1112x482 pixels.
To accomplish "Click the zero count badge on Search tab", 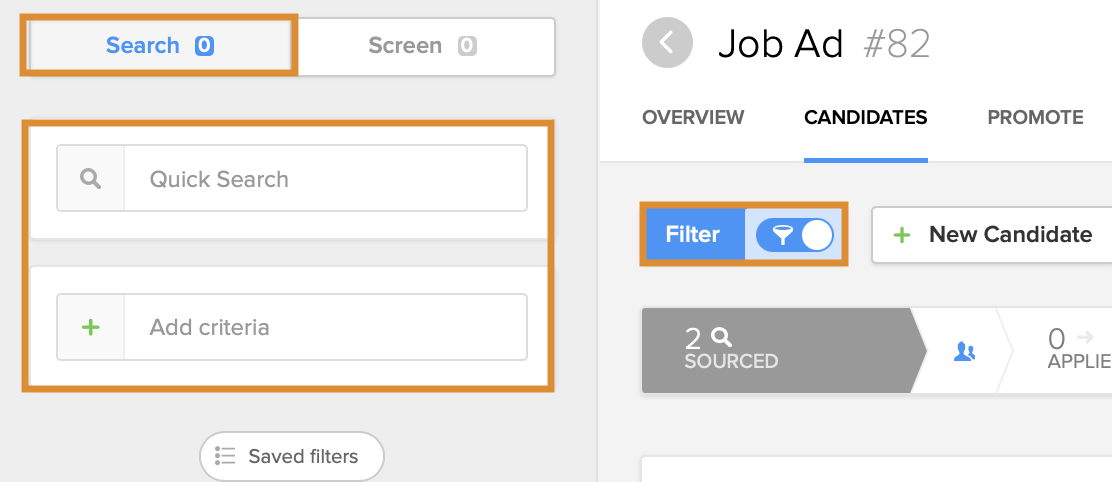I will tap(204, 46).
